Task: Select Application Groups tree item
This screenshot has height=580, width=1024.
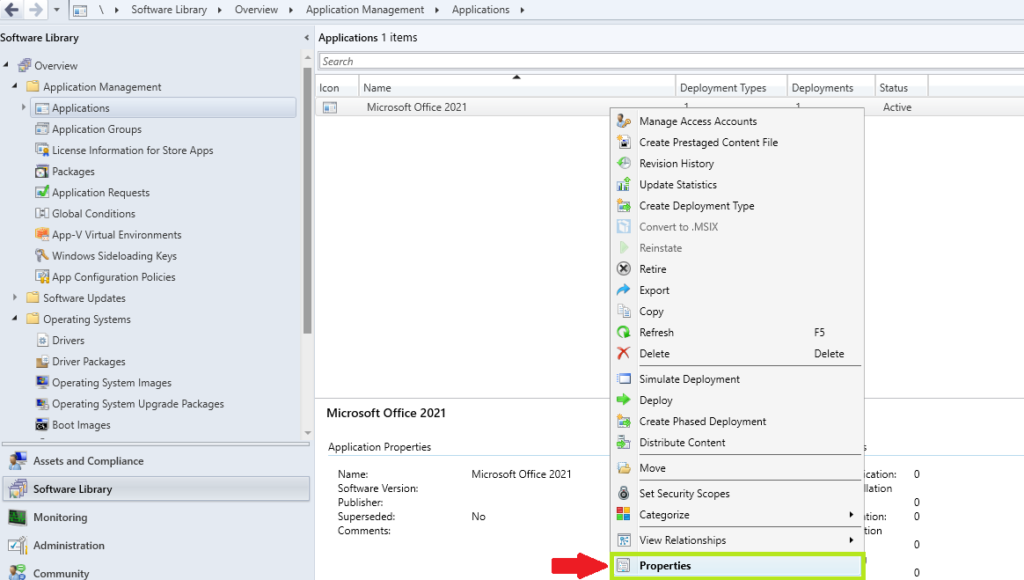Action: (x=97, y=129)
